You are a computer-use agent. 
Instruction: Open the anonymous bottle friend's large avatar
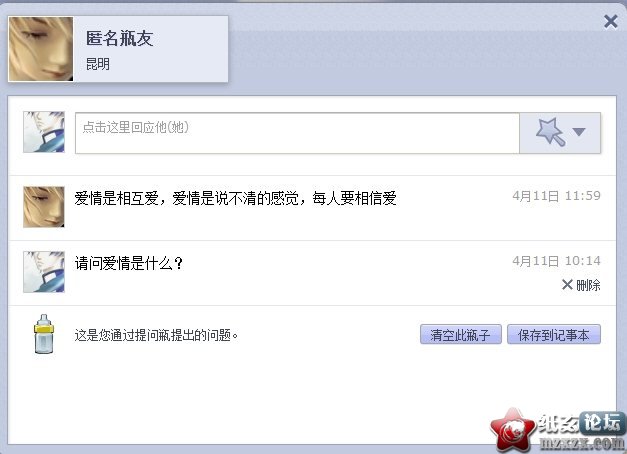(41, 49)
